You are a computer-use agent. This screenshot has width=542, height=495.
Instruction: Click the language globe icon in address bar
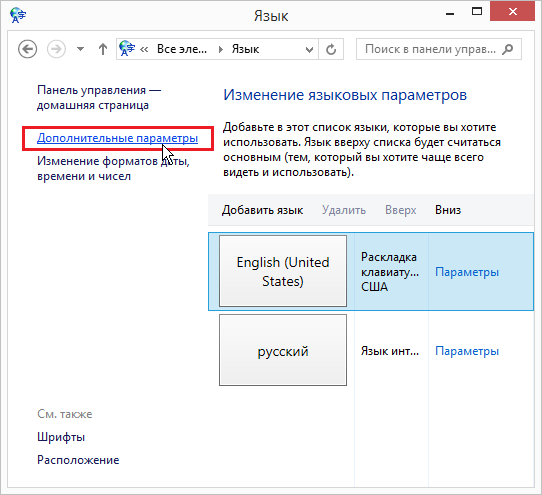click(x=127, y=49)
